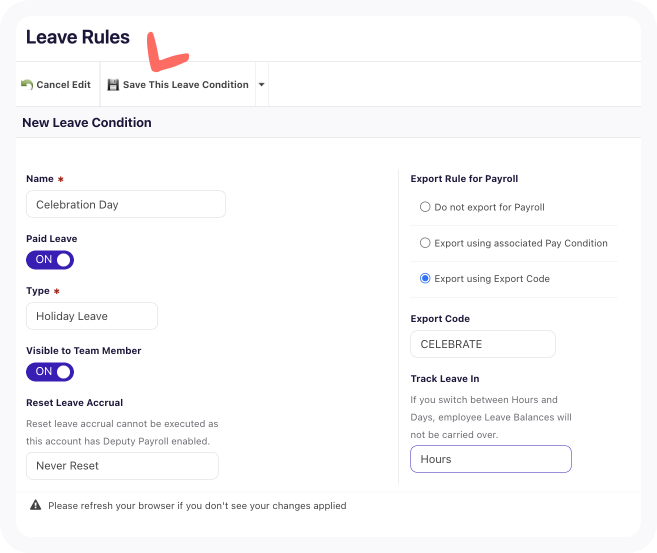Open the Type dropdown showing Holiday Leave
Screen dimensions: 657x553
(92, 316)
